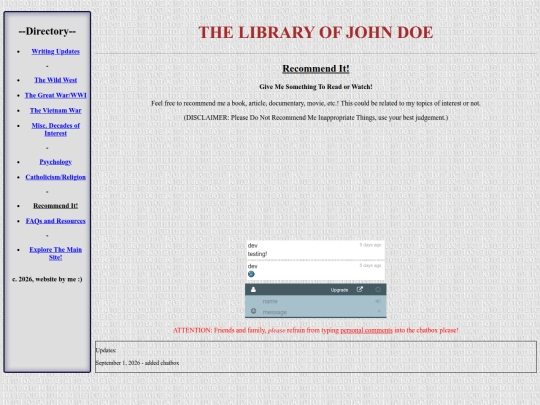540x405 pixels.
Task: Click the chatbox user profile icon
Action: [x=253, y=290]
